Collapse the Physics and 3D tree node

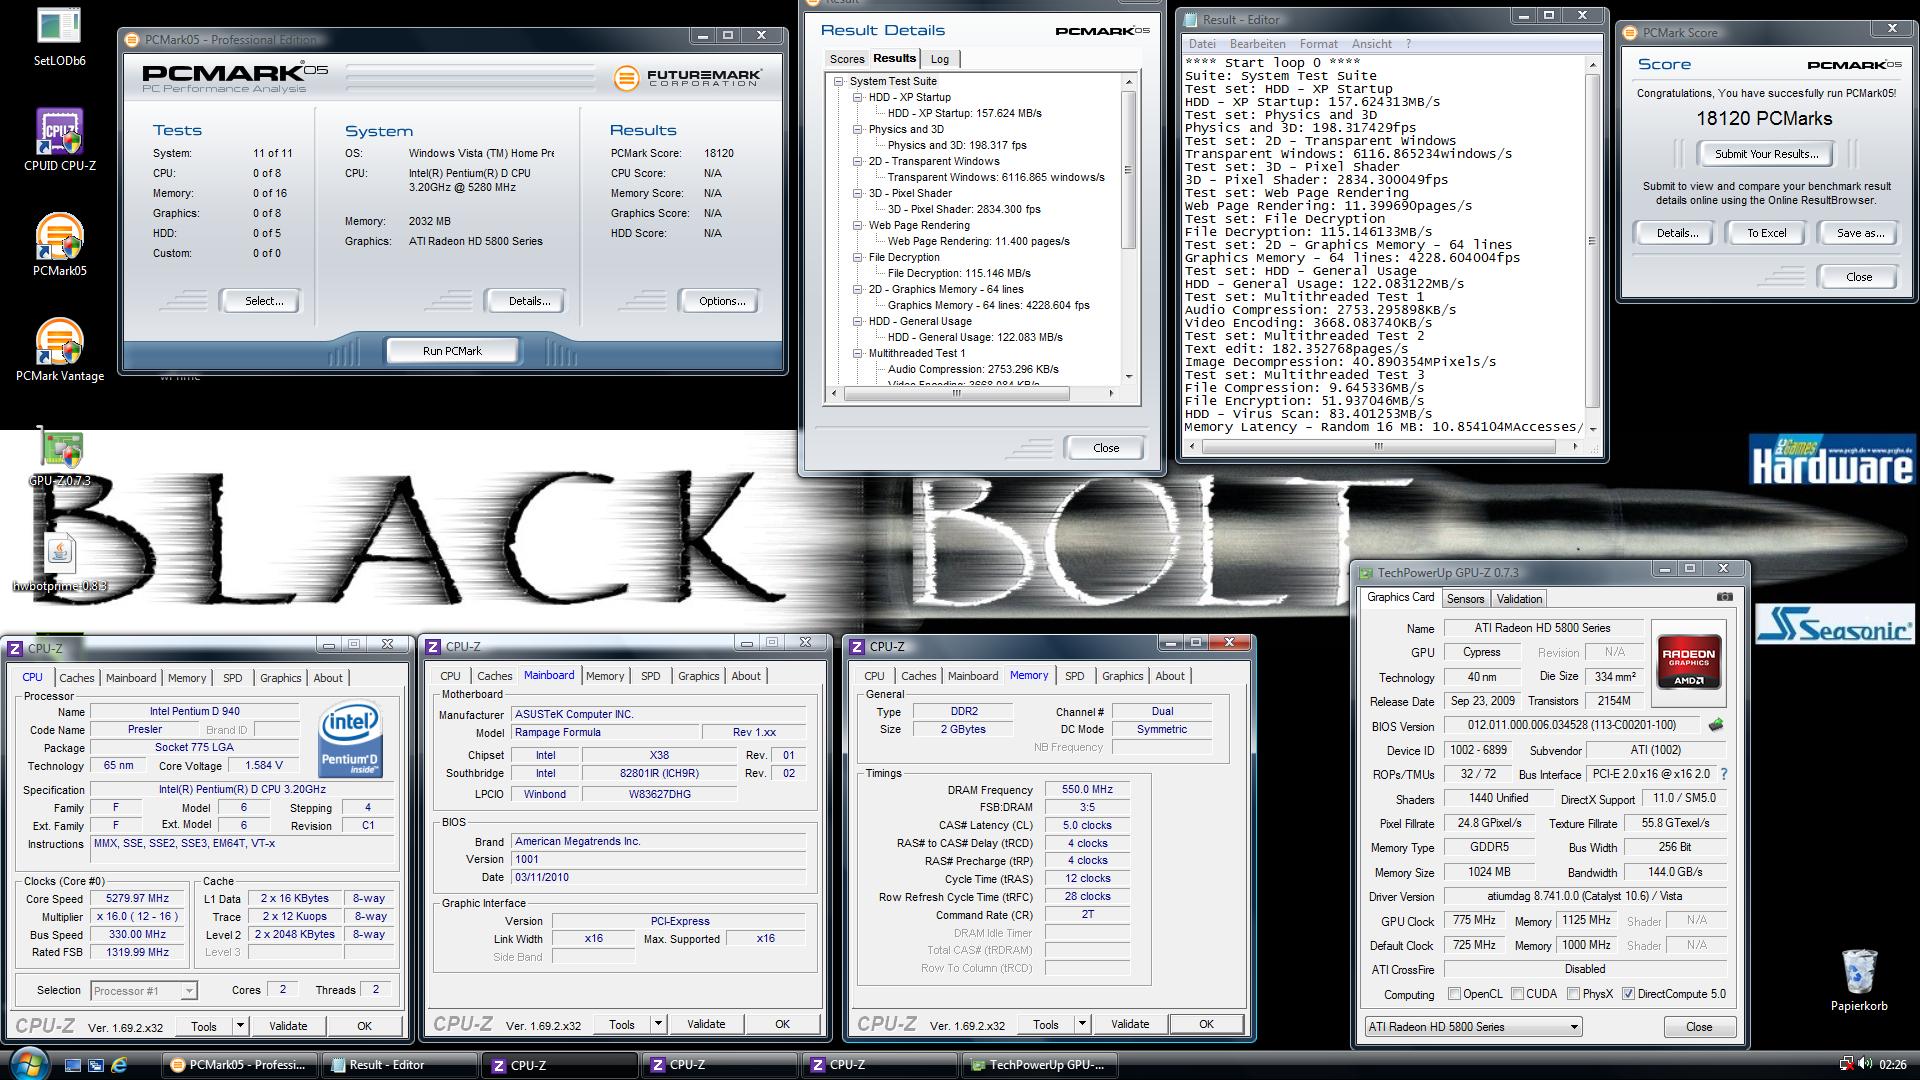[x=858, y=129]
